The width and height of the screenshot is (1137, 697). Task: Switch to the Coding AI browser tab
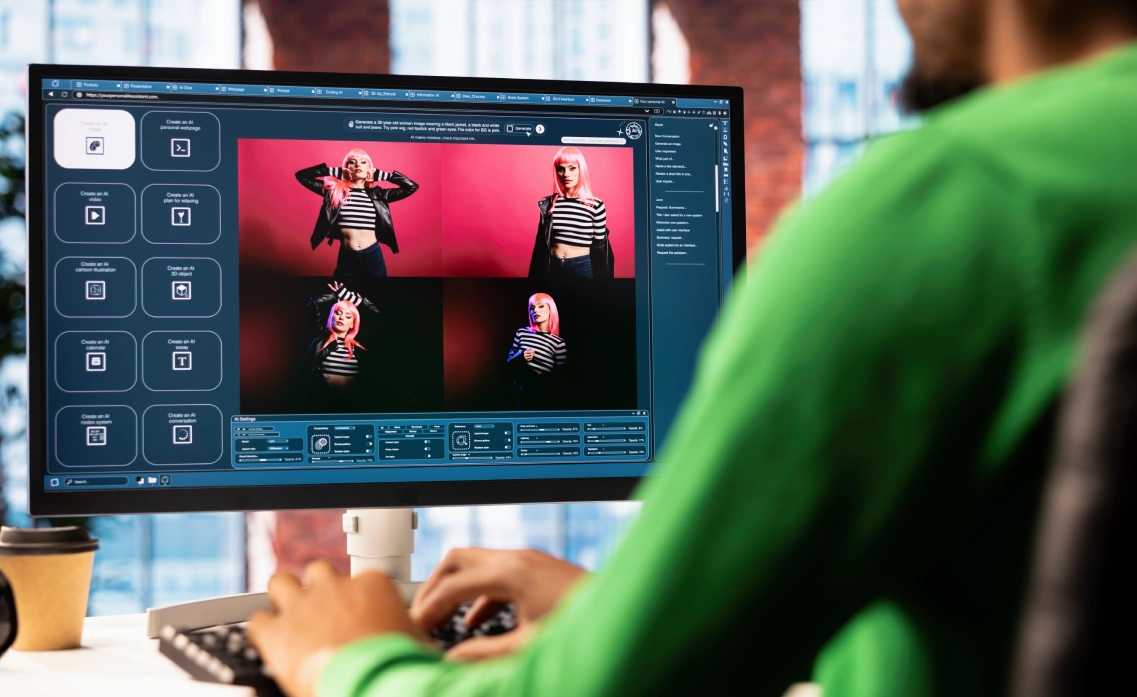click(339, 92)
